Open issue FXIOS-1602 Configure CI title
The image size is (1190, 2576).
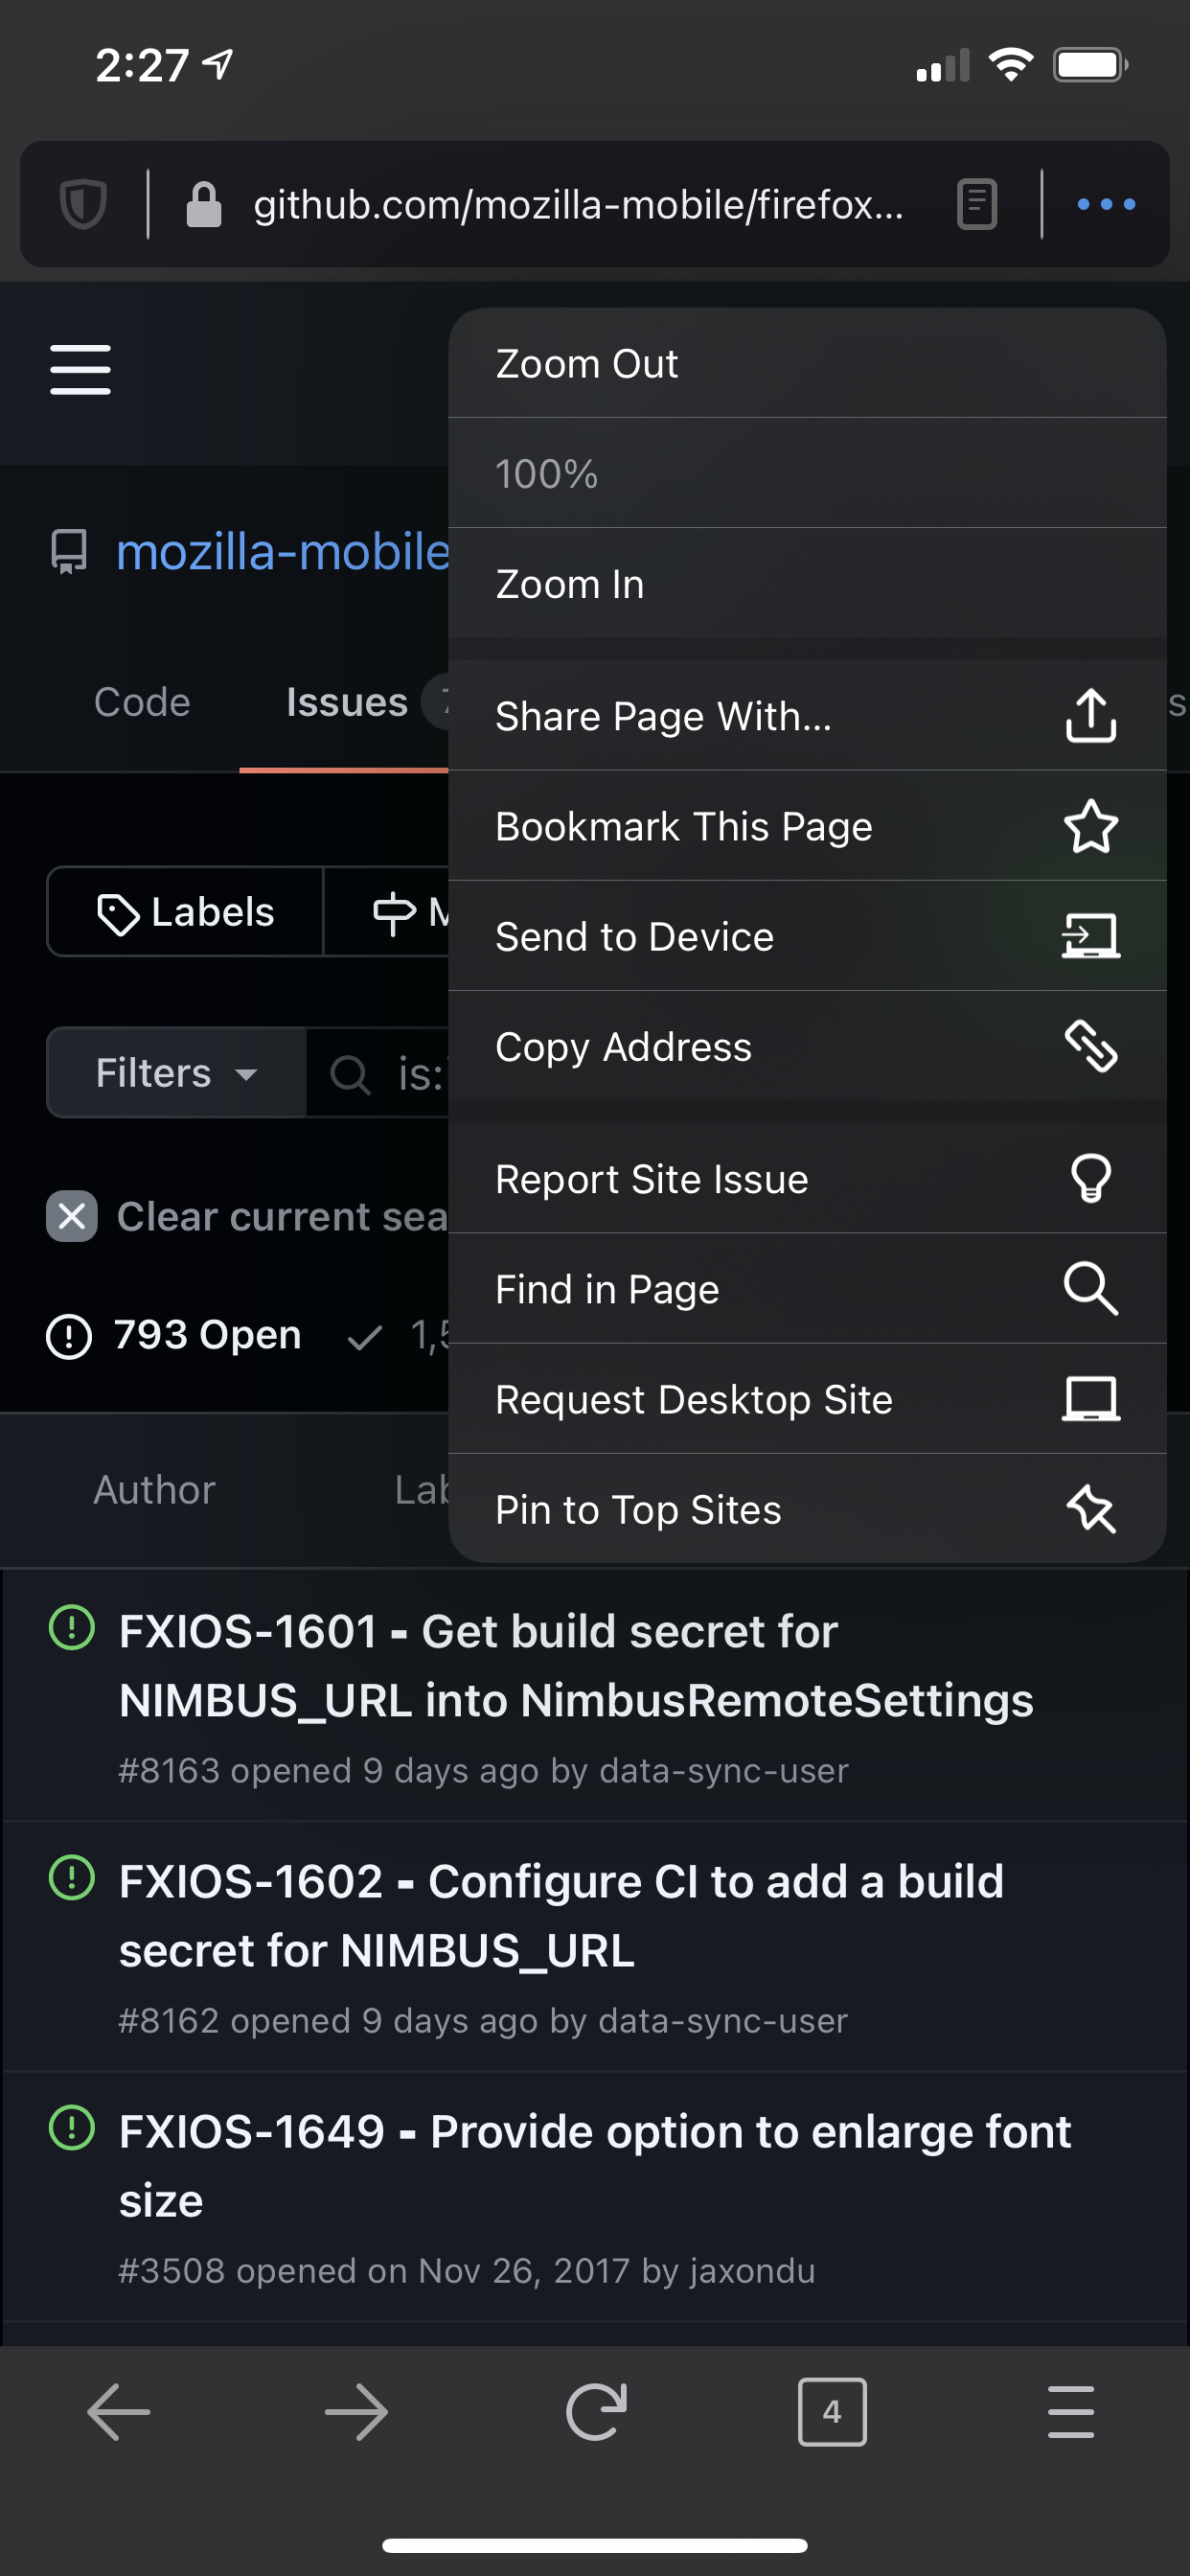click(561, 1915)
